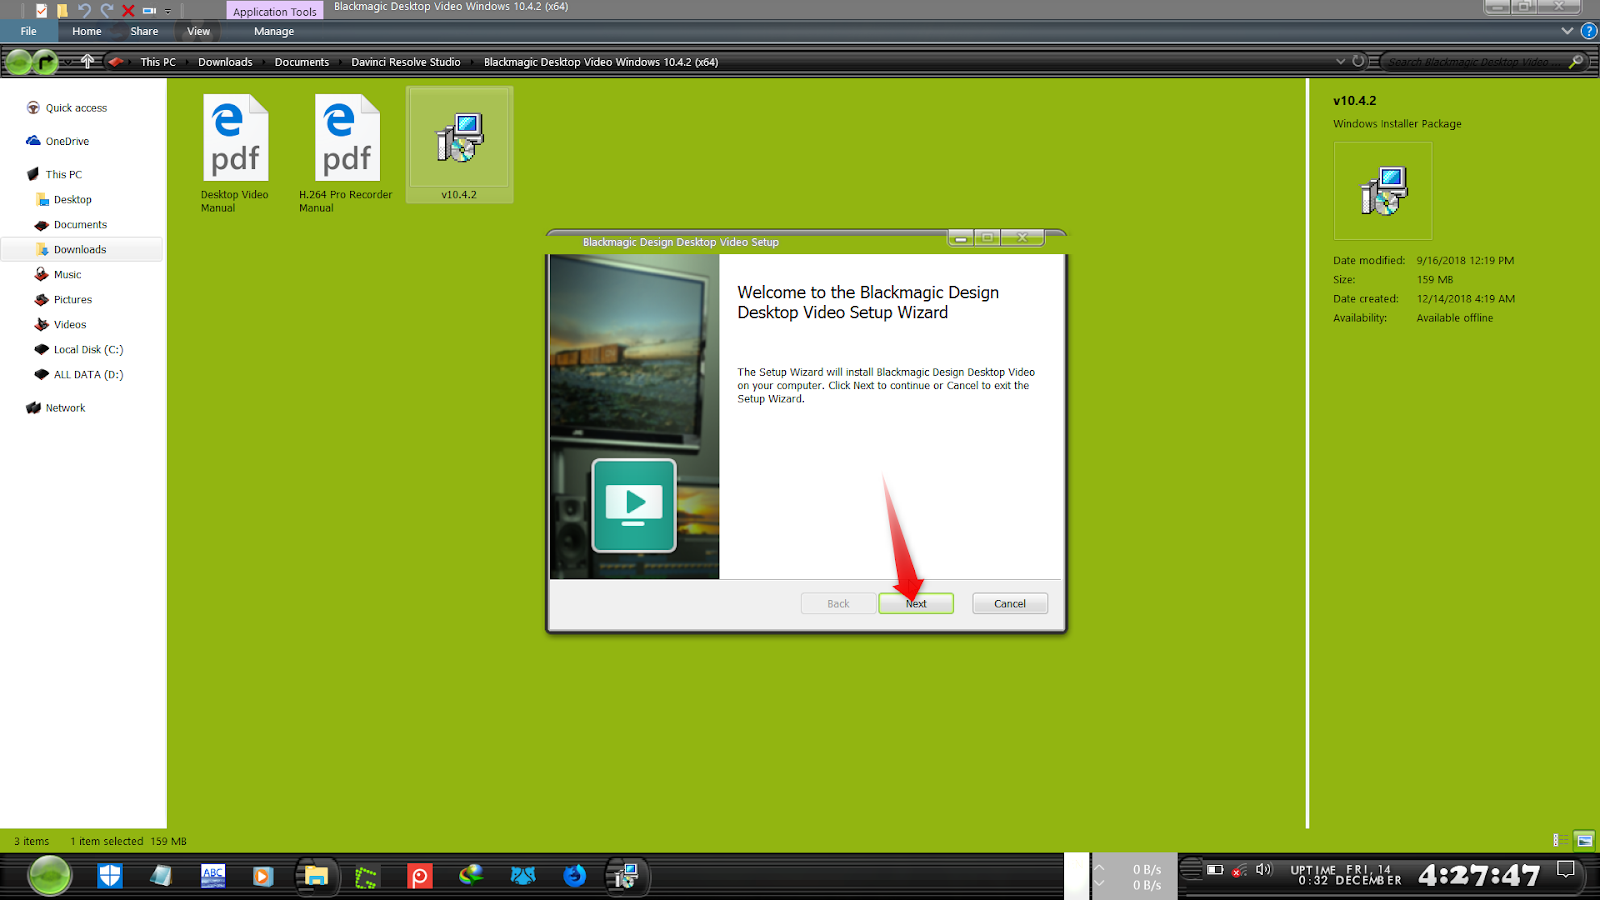Click the New folder quick access icon
1600x900 pixels.
click(62, 11)
